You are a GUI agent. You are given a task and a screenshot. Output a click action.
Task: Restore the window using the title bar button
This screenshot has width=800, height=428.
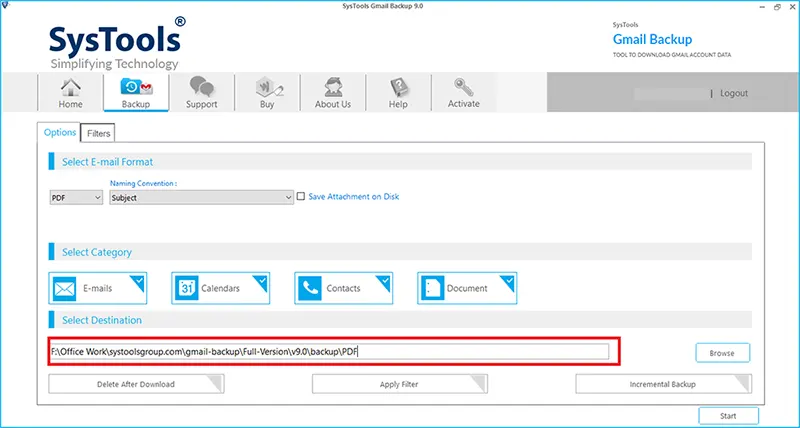click(777, 7)
